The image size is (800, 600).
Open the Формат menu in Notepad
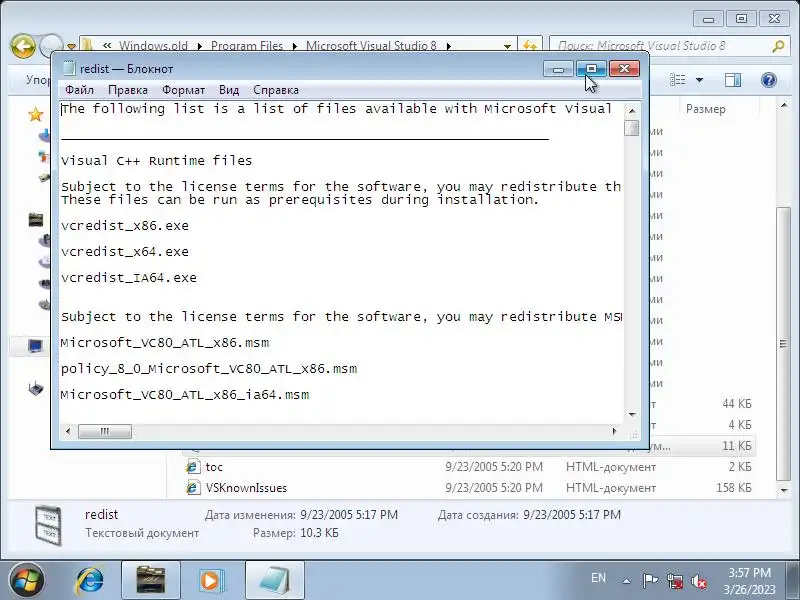click(183, 90)
